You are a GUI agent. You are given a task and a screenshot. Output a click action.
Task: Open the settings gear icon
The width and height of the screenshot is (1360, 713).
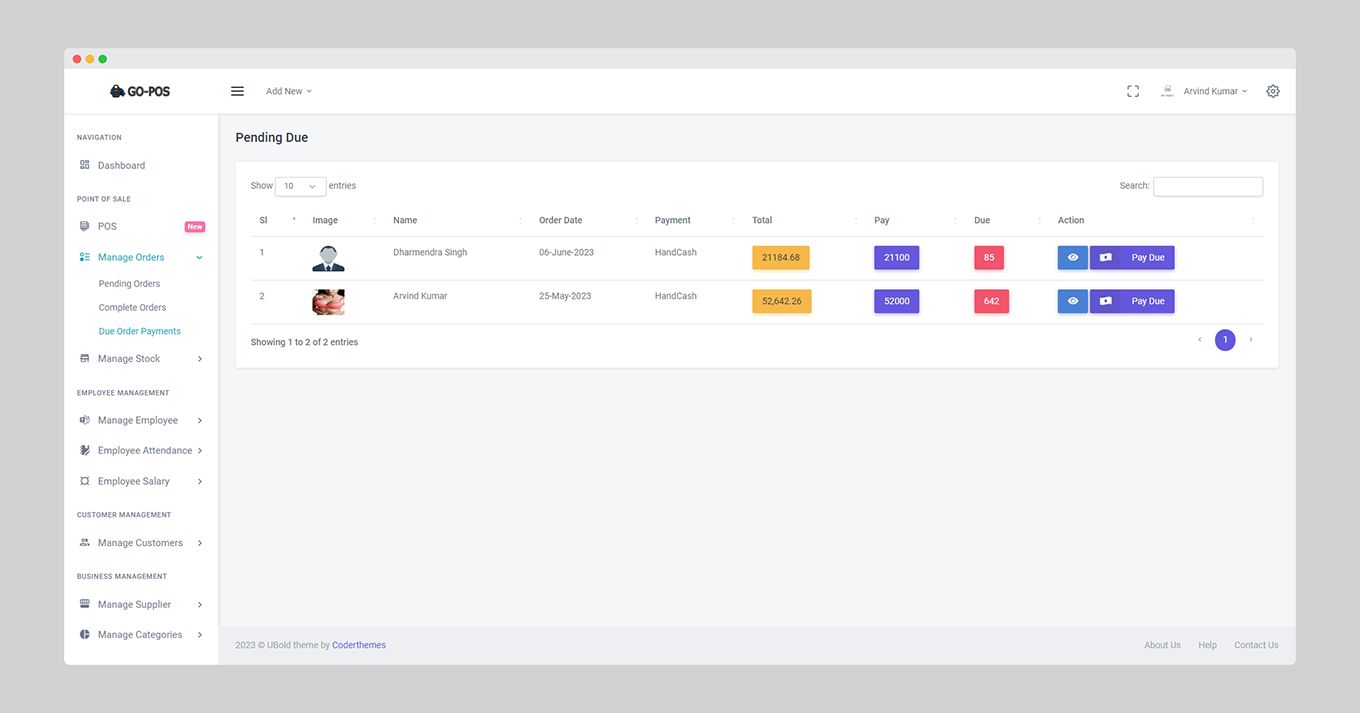[1273, 91]
